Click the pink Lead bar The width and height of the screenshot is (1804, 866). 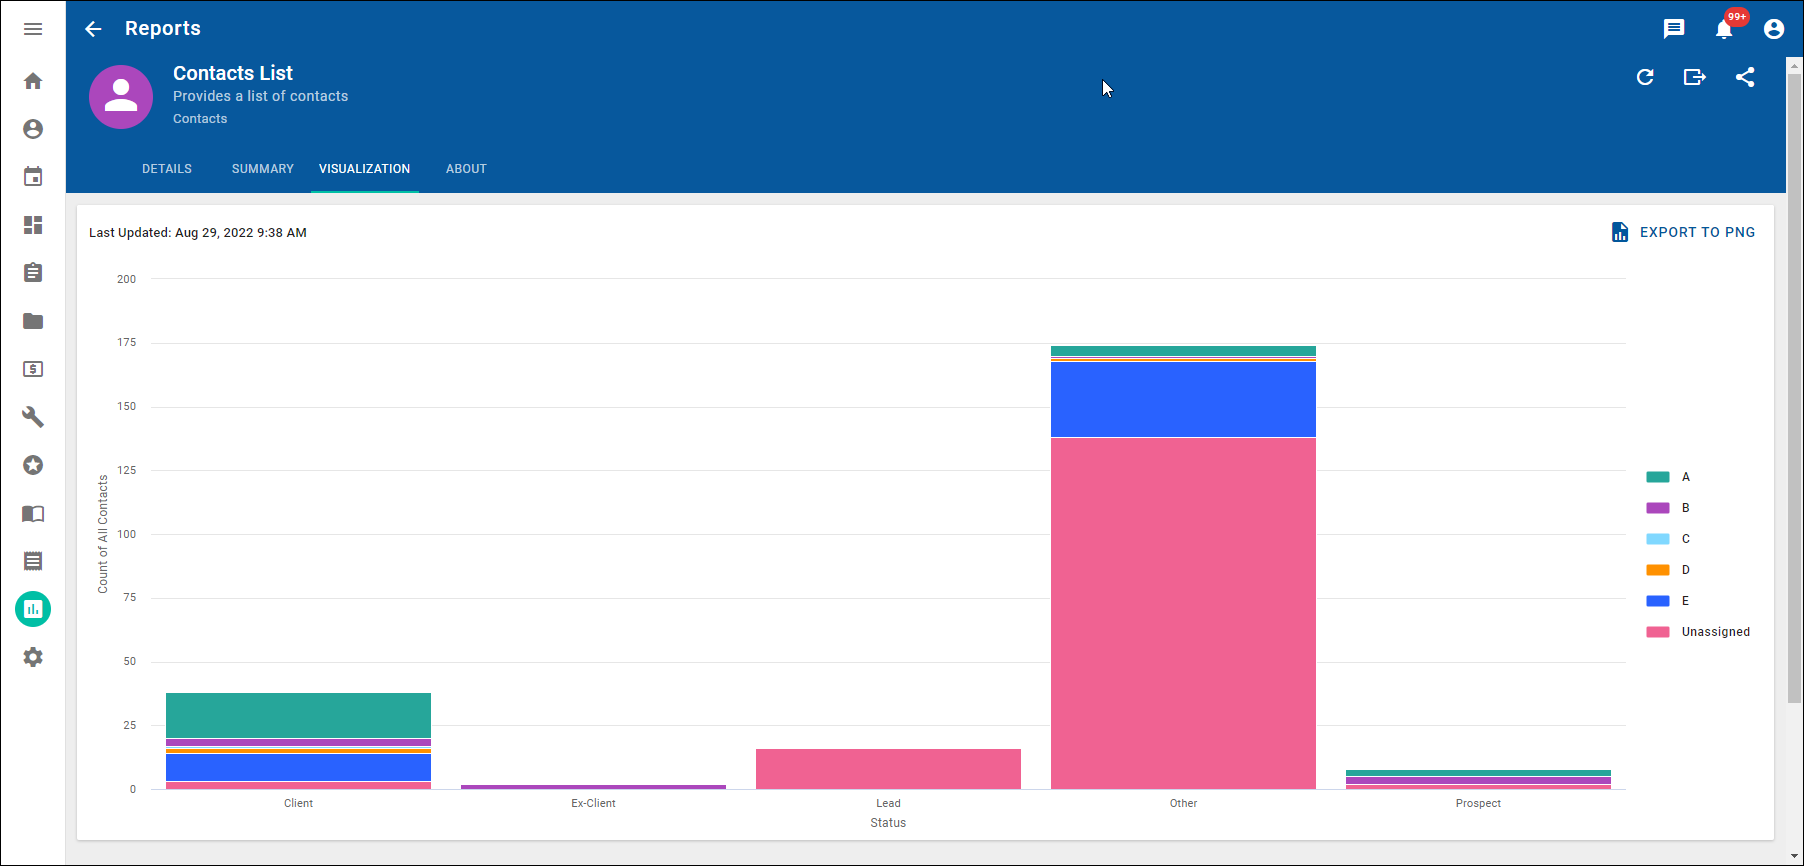(888, 769)
